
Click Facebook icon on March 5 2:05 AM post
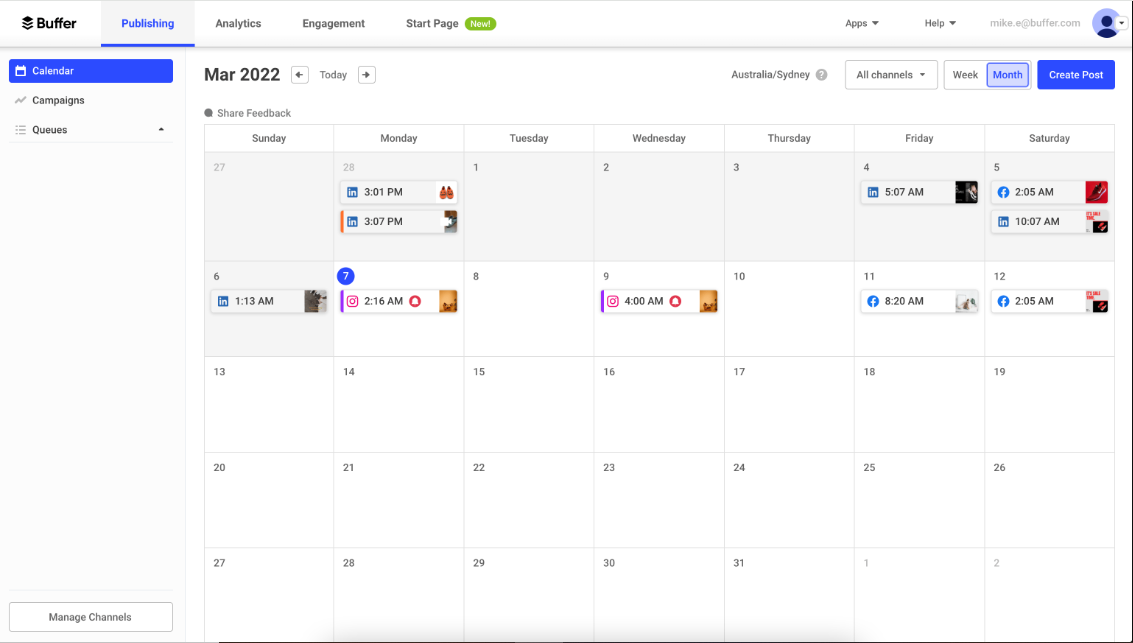1003,192
